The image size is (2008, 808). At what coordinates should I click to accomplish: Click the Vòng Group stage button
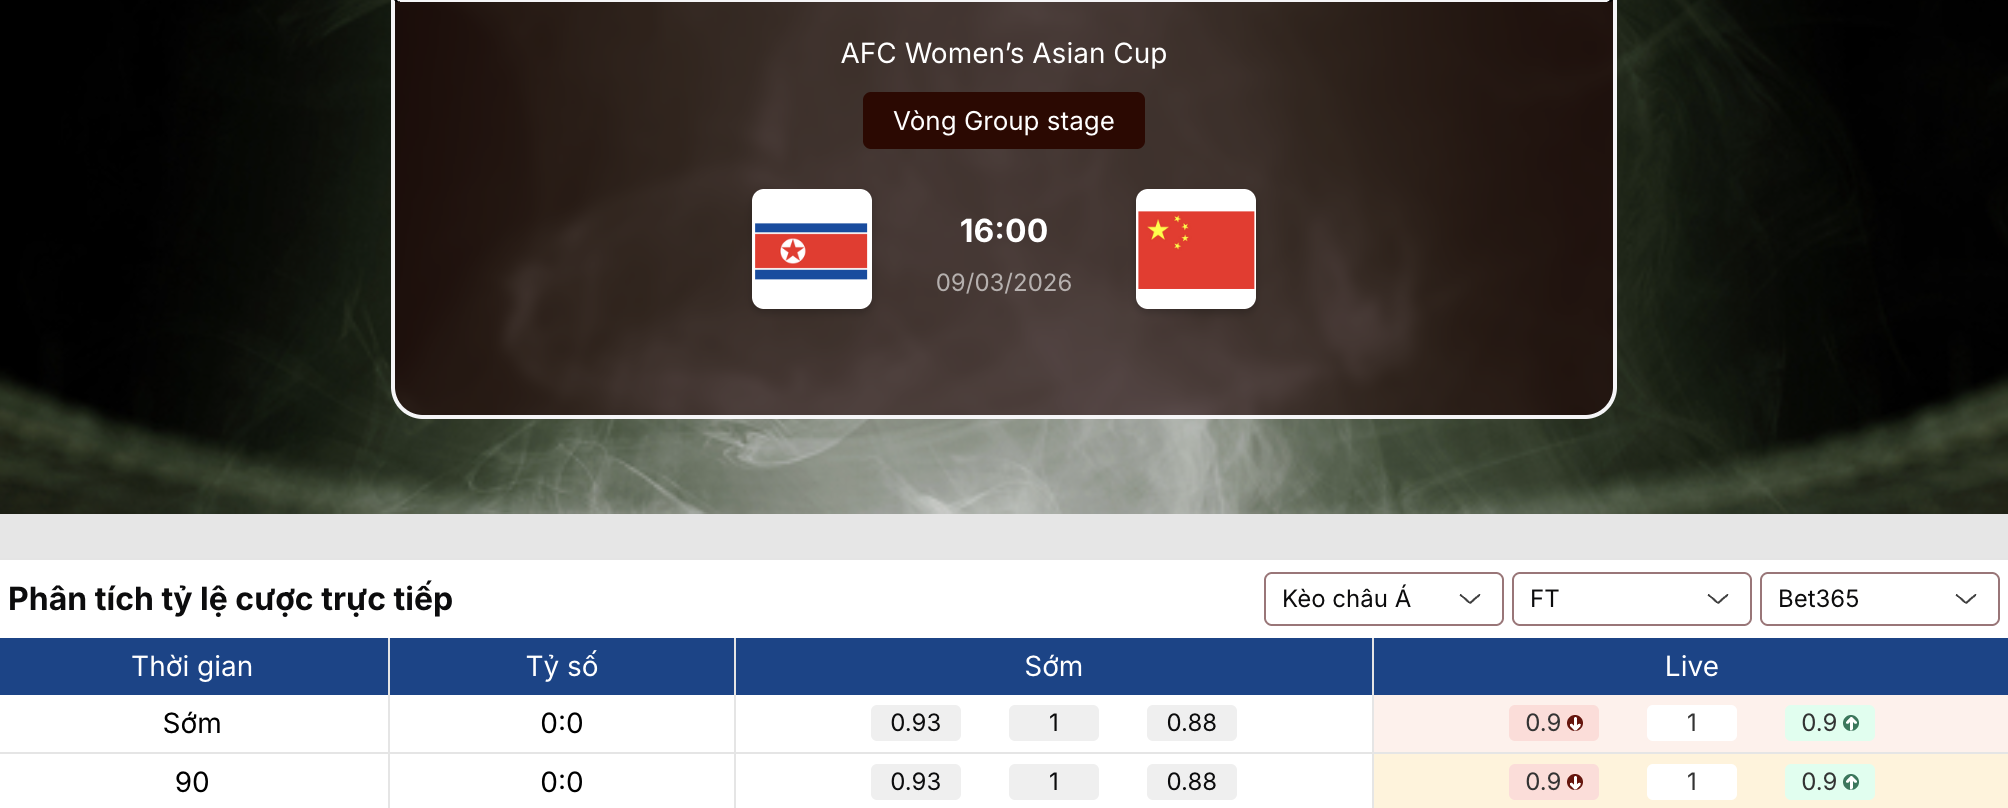pos(1003,120)
